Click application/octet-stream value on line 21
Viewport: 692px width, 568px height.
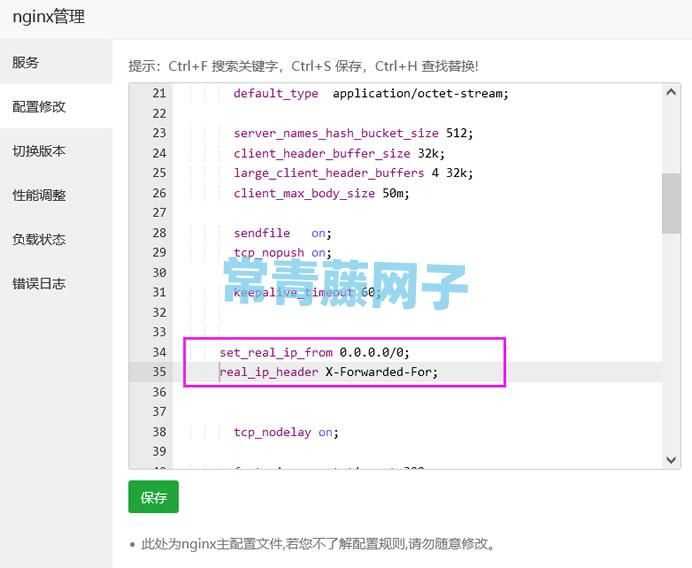(417, 94)
